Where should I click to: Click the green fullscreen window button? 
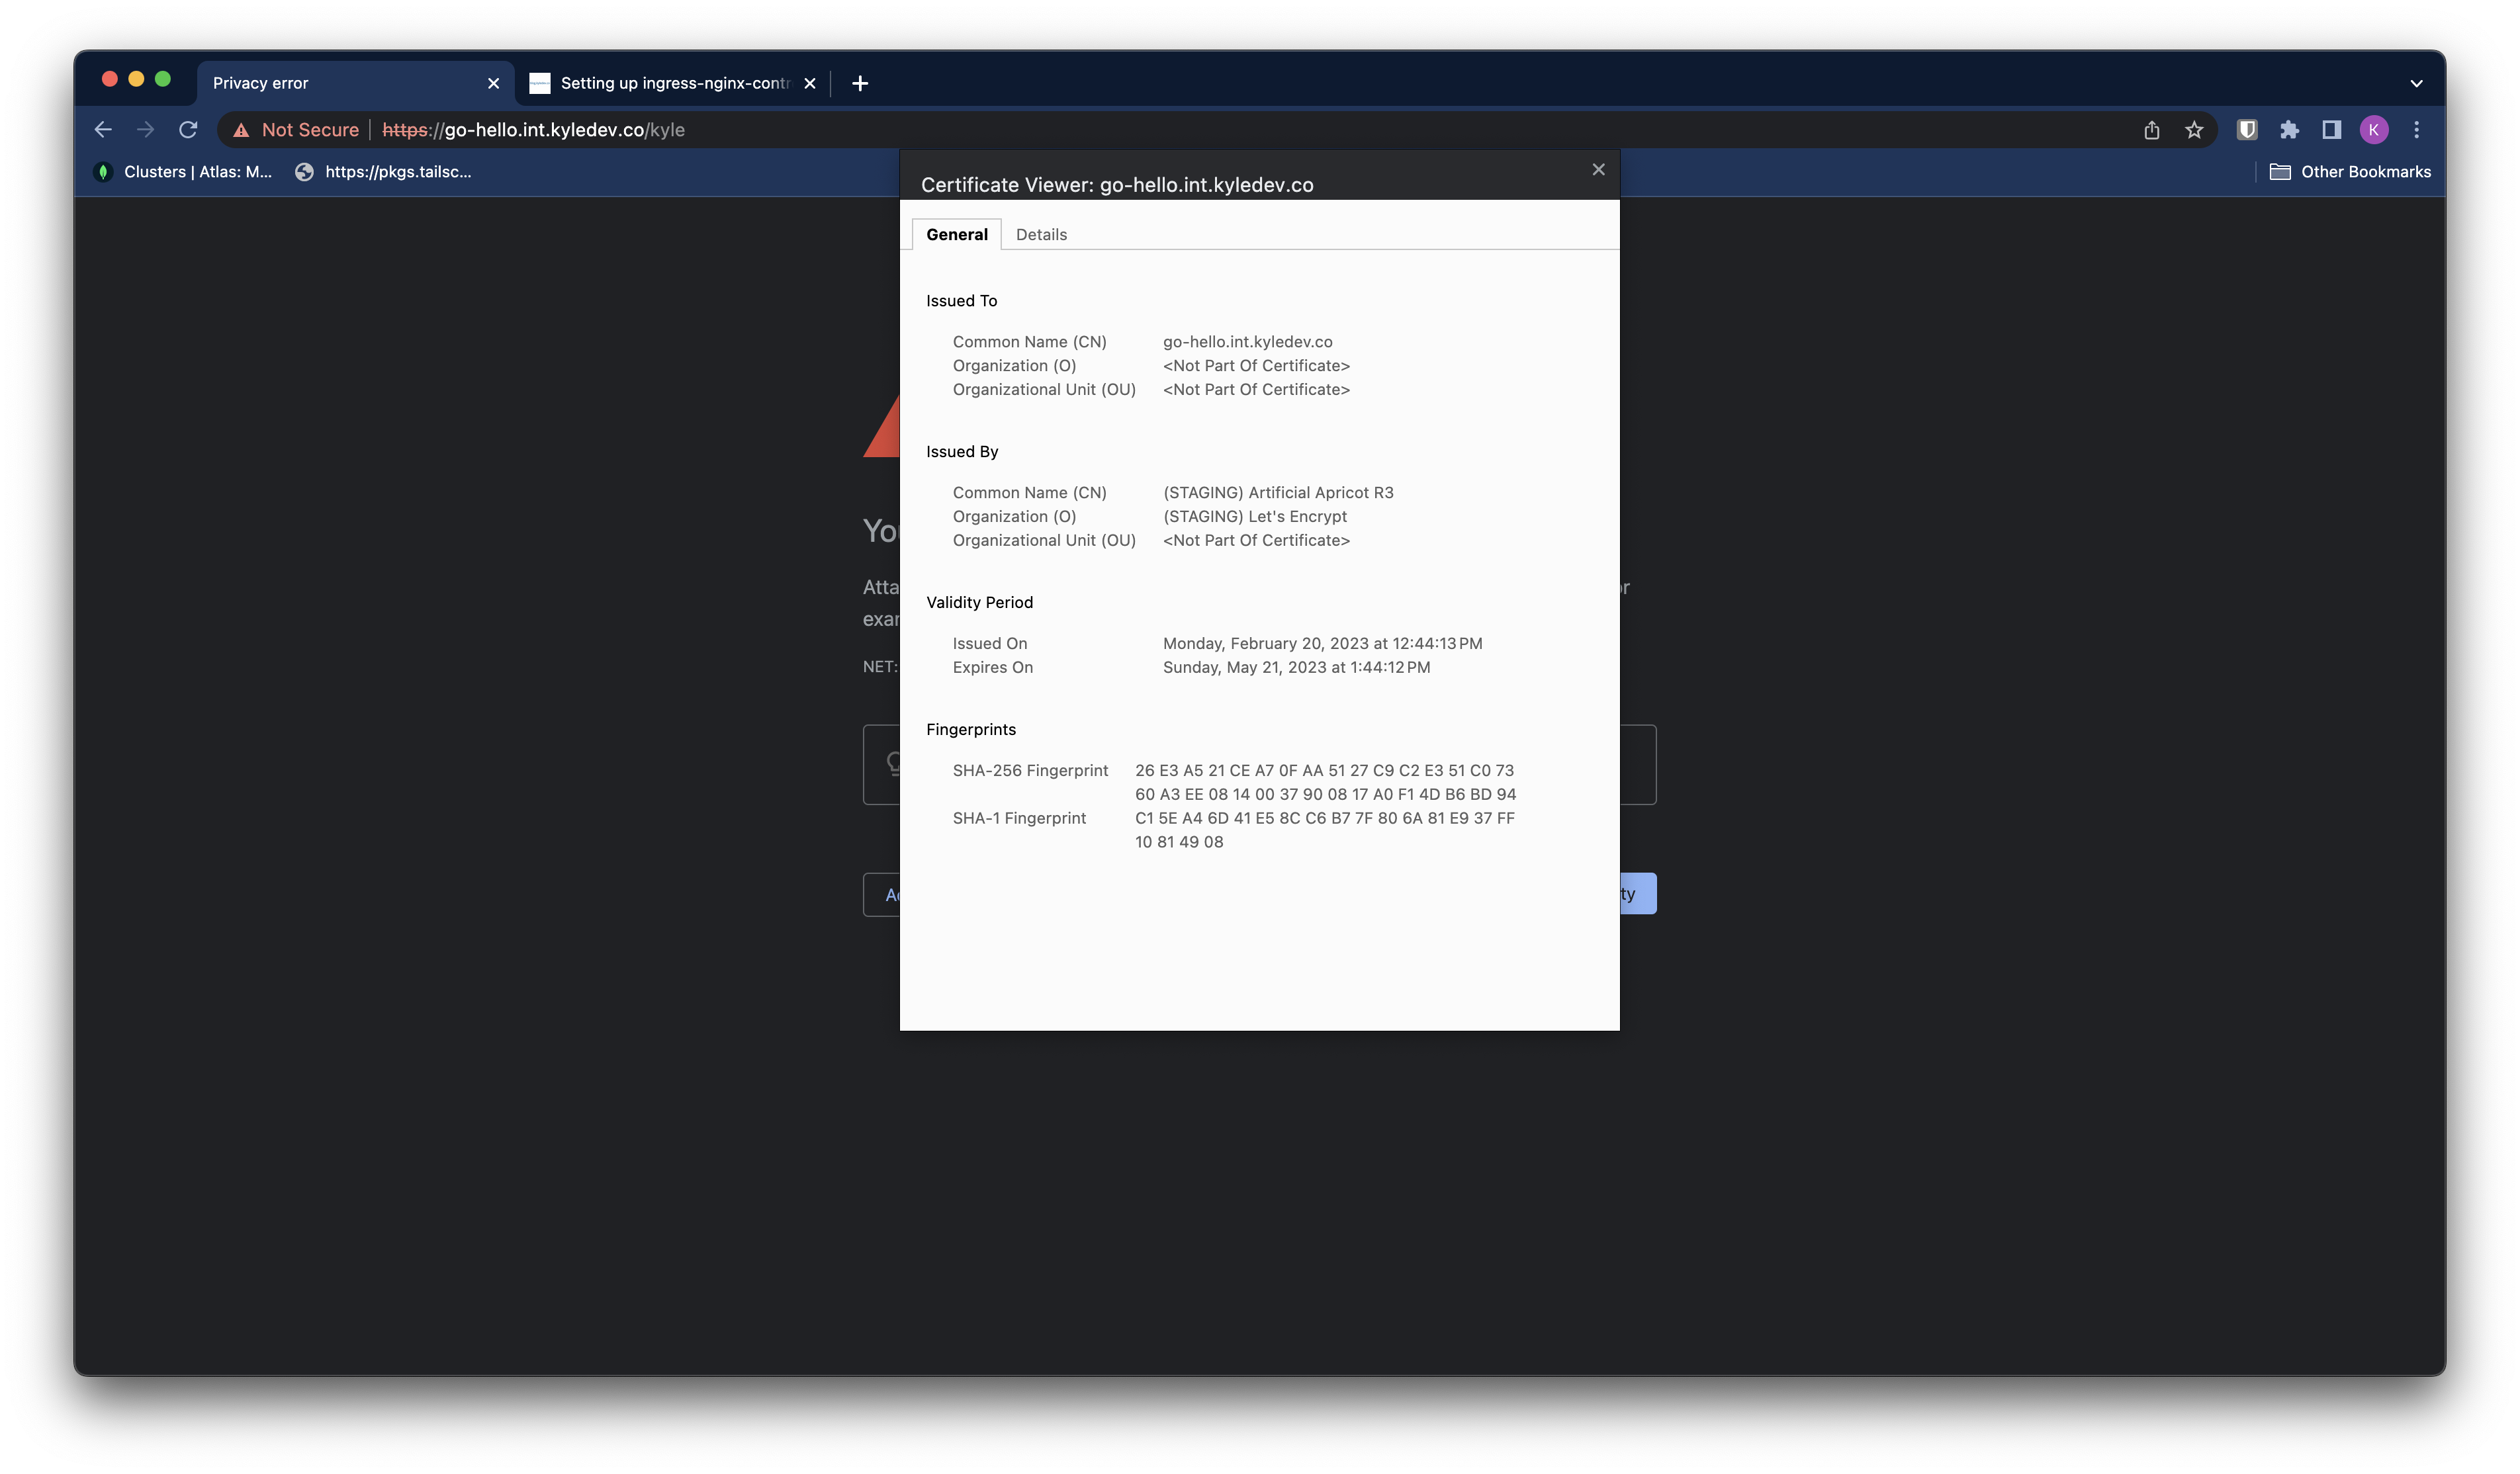163,79
